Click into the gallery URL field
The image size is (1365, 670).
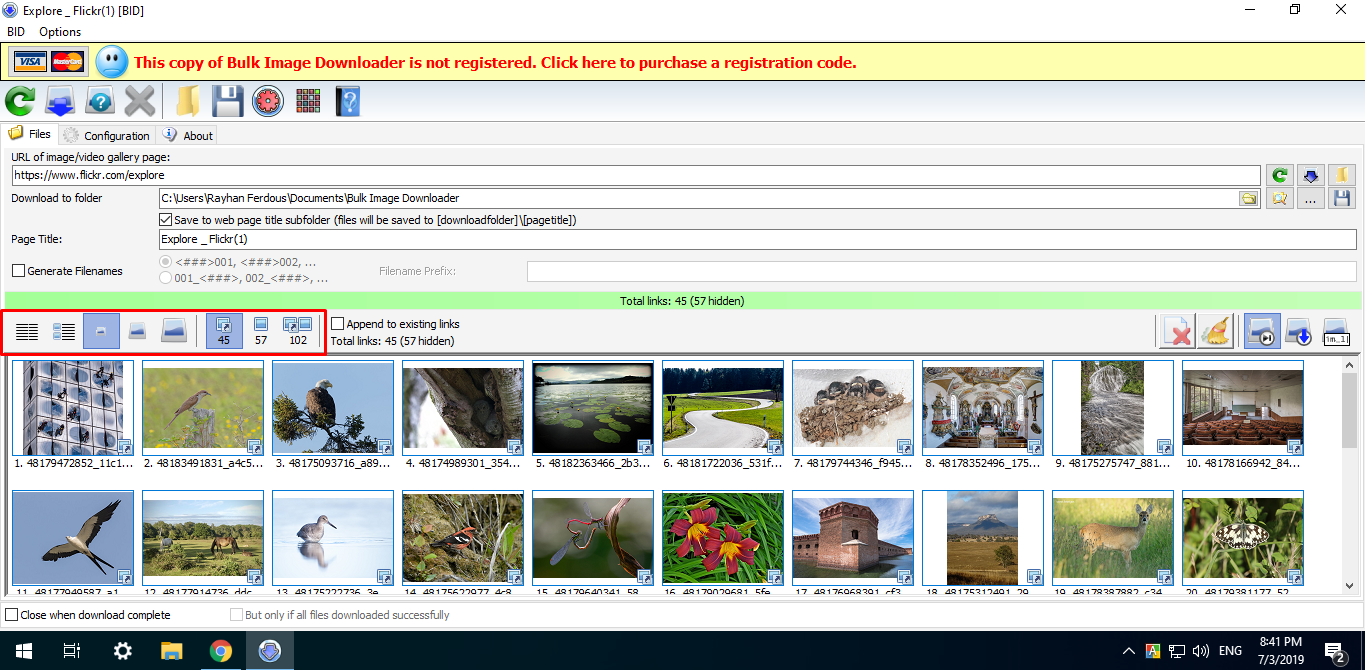point(636,175)
